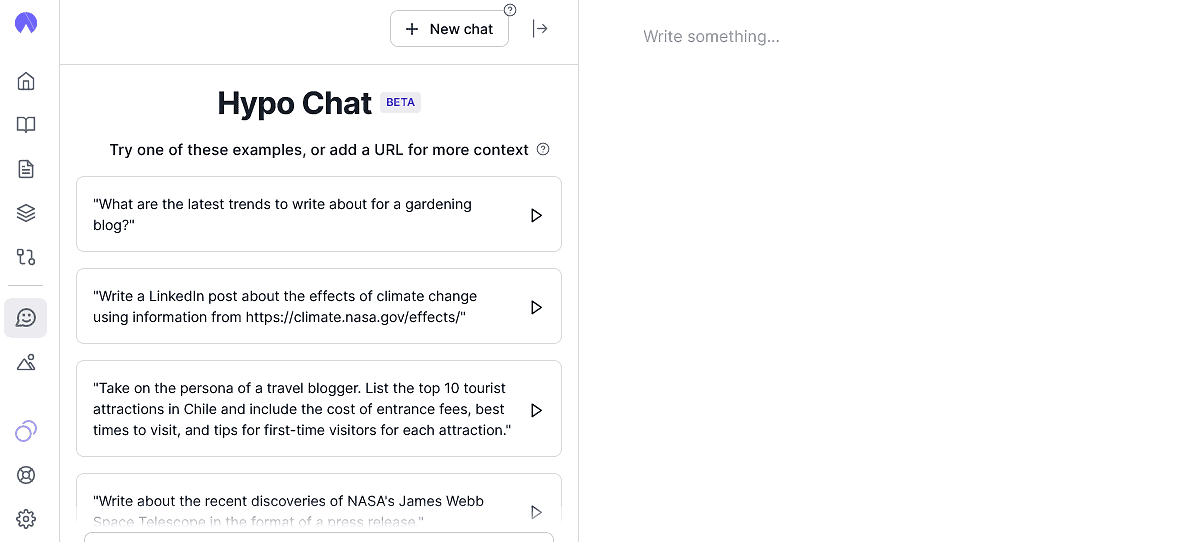The width and height of the screenshot is (1200, 542).
Task: Open the Documents icon in sidebar
Action: coord(26,169)
